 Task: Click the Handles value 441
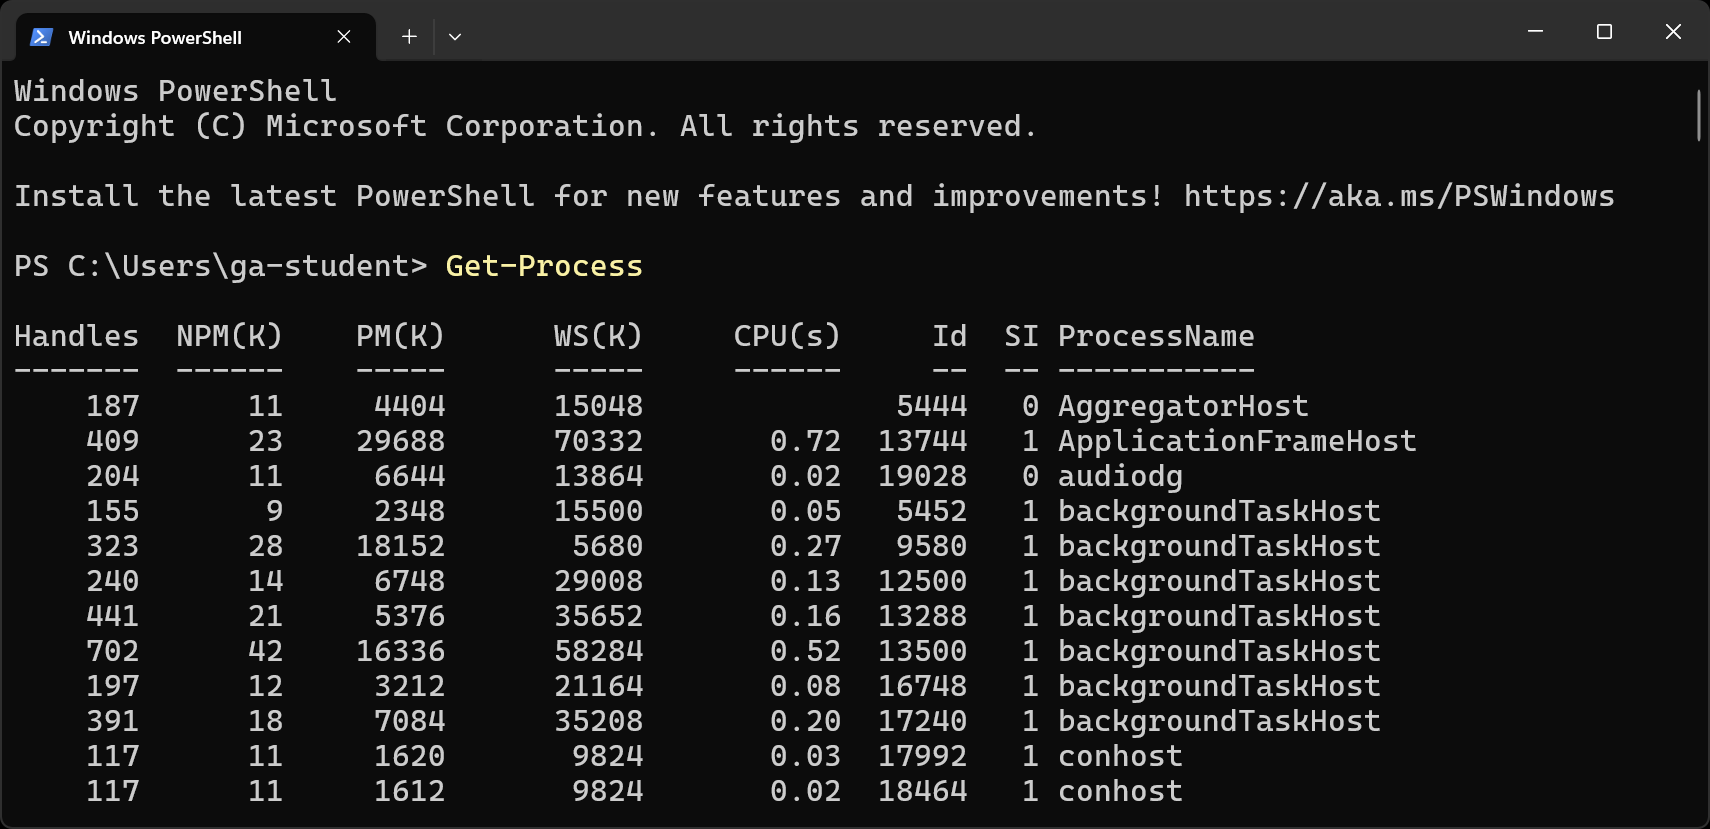112,616
